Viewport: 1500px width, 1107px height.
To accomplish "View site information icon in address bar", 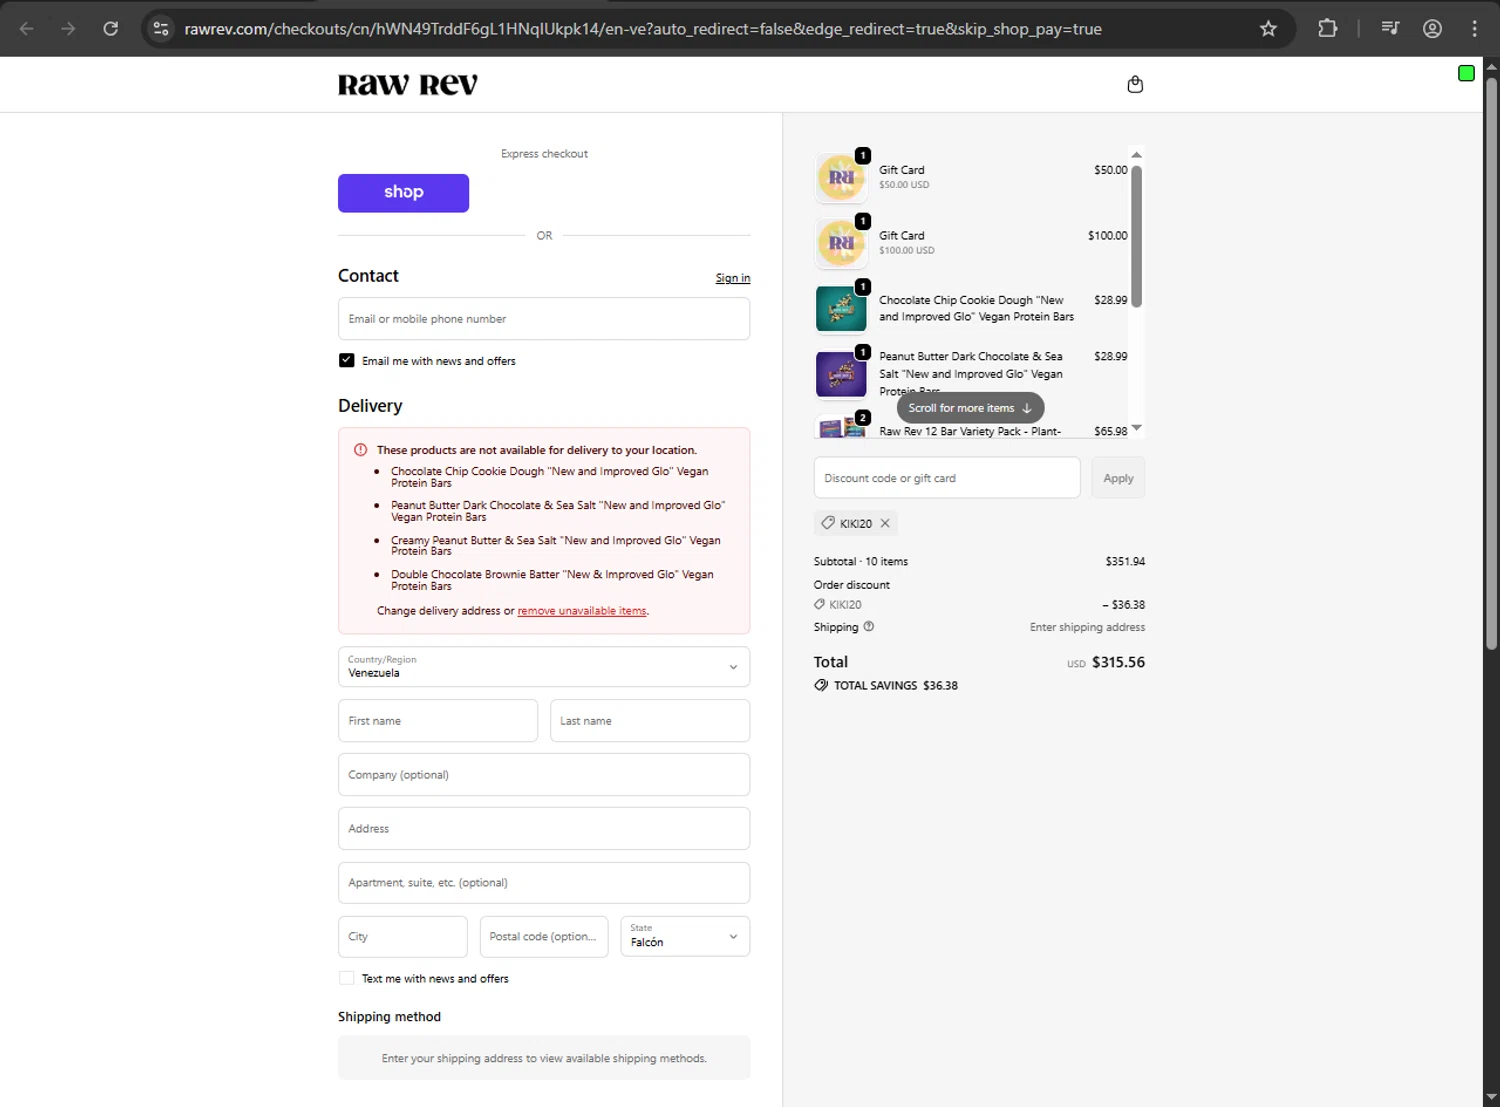I will point(161,29).
